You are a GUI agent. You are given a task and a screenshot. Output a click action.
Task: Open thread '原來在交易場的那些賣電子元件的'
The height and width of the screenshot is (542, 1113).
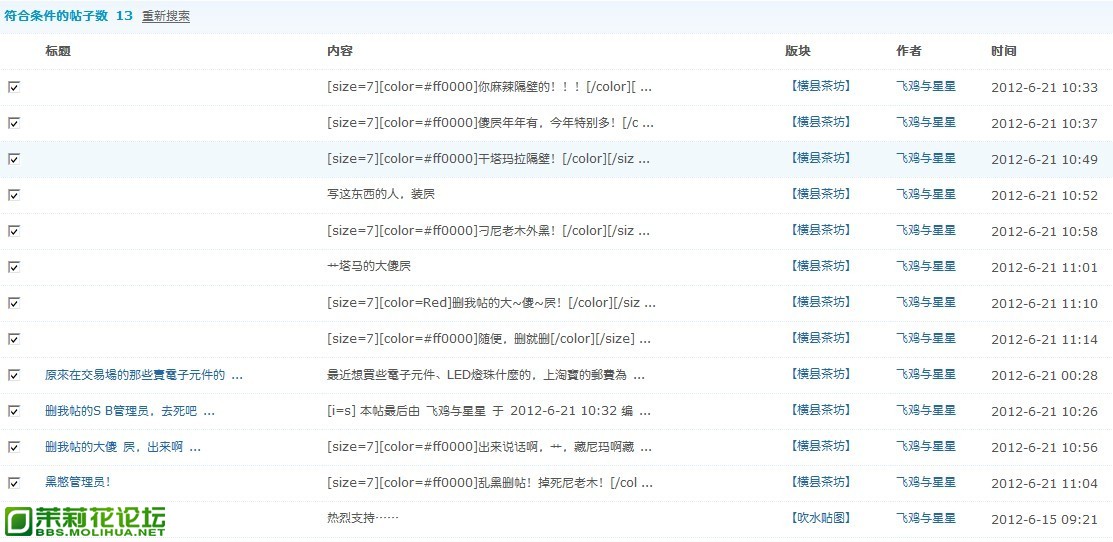pos(144,375)
